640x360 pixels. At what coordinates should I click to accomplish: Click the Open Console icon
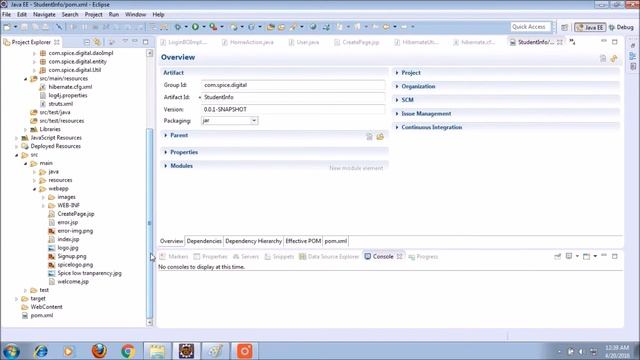point(587,256)
